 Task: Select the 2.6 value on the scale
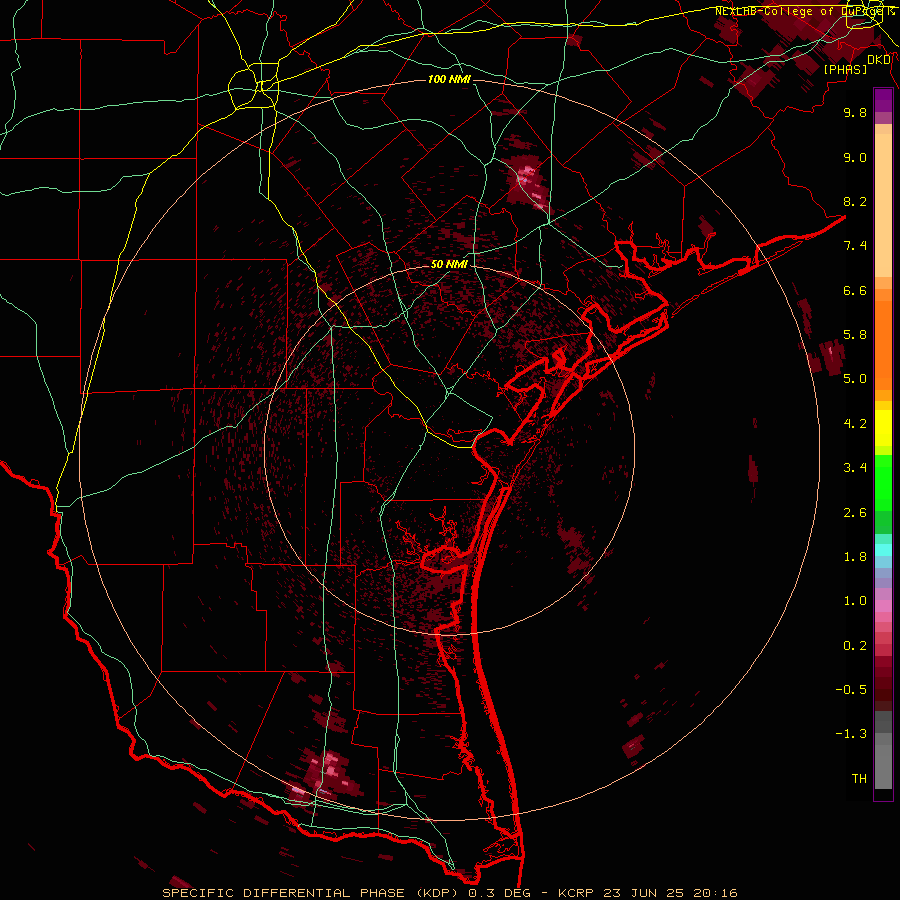(855, 513)
